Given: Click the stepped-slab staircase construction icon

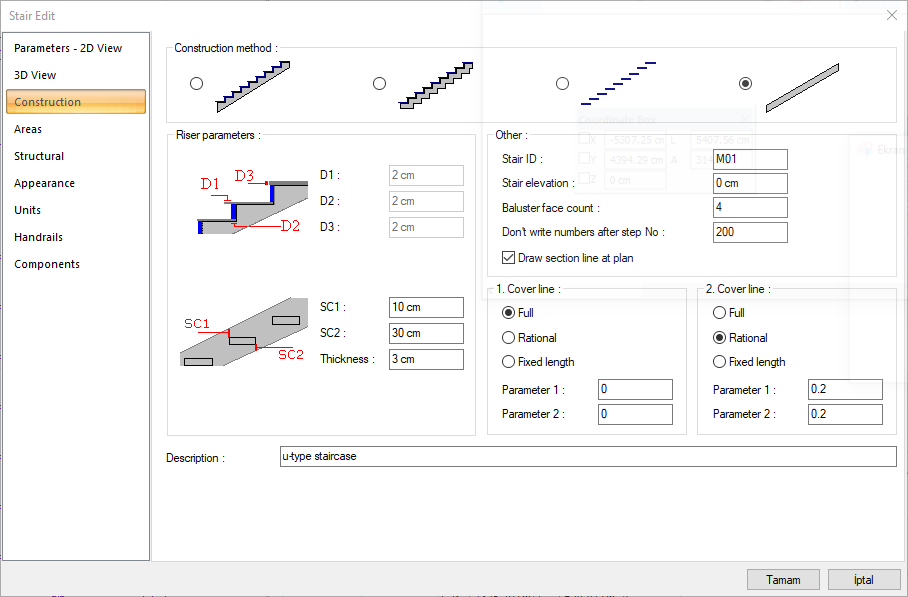Looking at the screenshot, I should pos(435,84).
